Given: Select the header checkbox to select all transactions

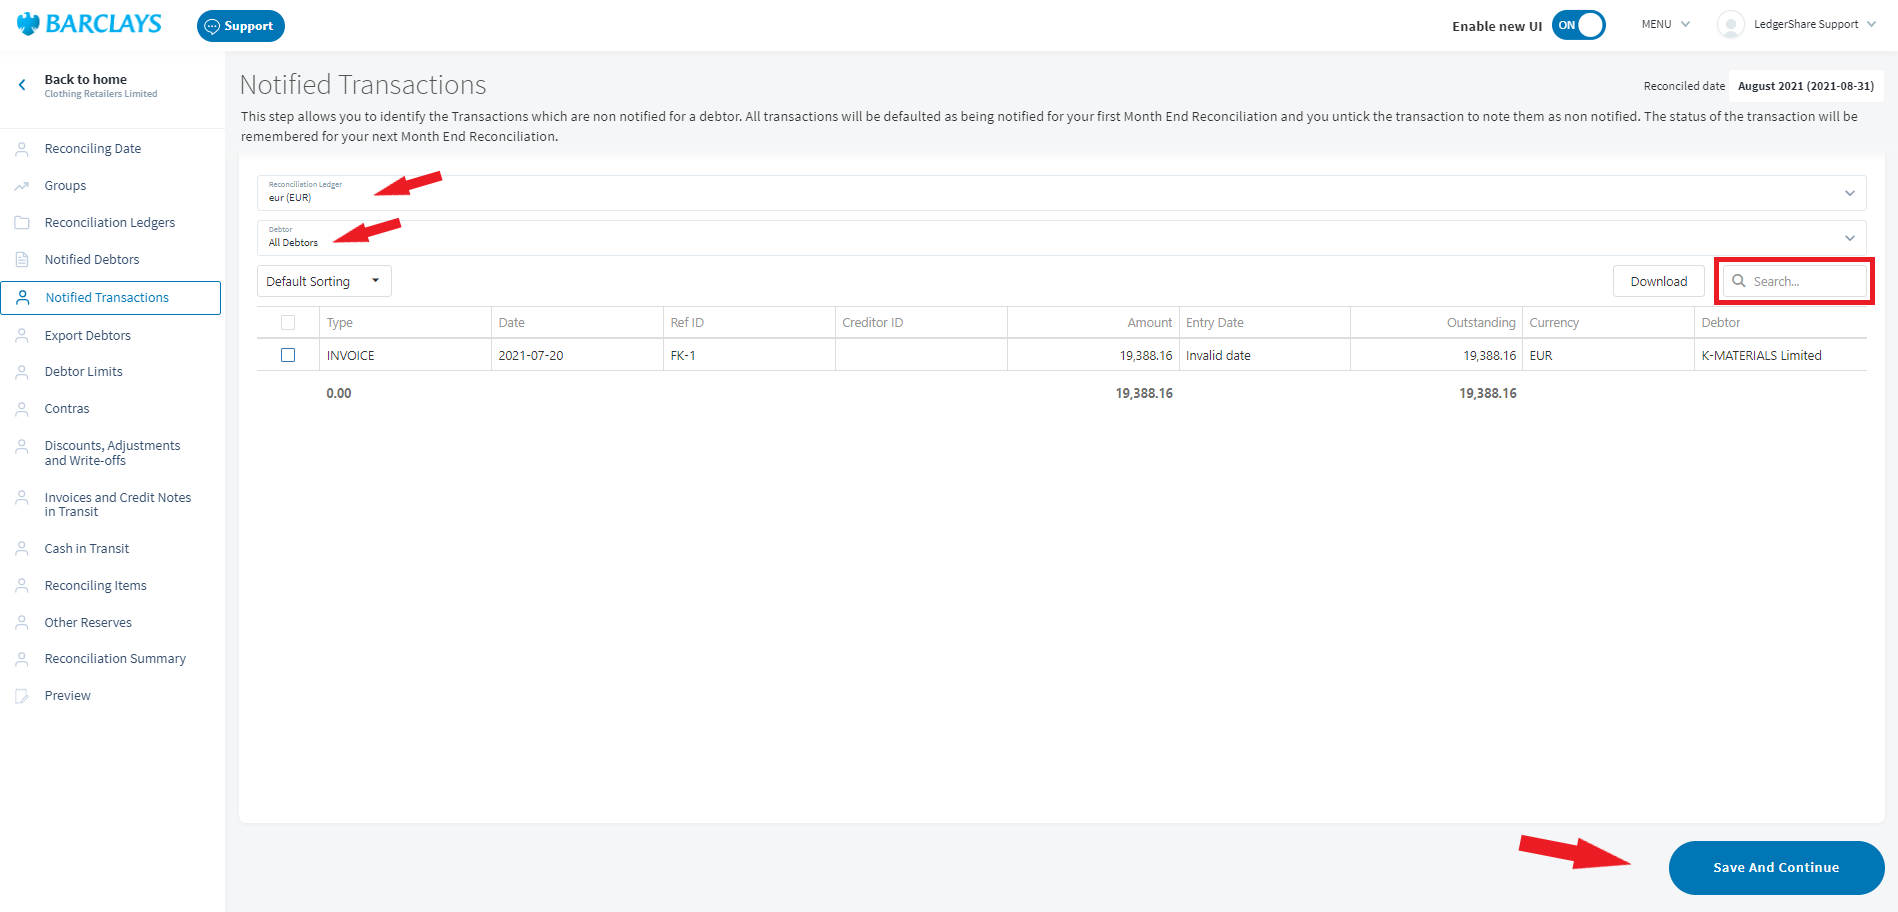Looking at the screenshot, I should (289, 322).
